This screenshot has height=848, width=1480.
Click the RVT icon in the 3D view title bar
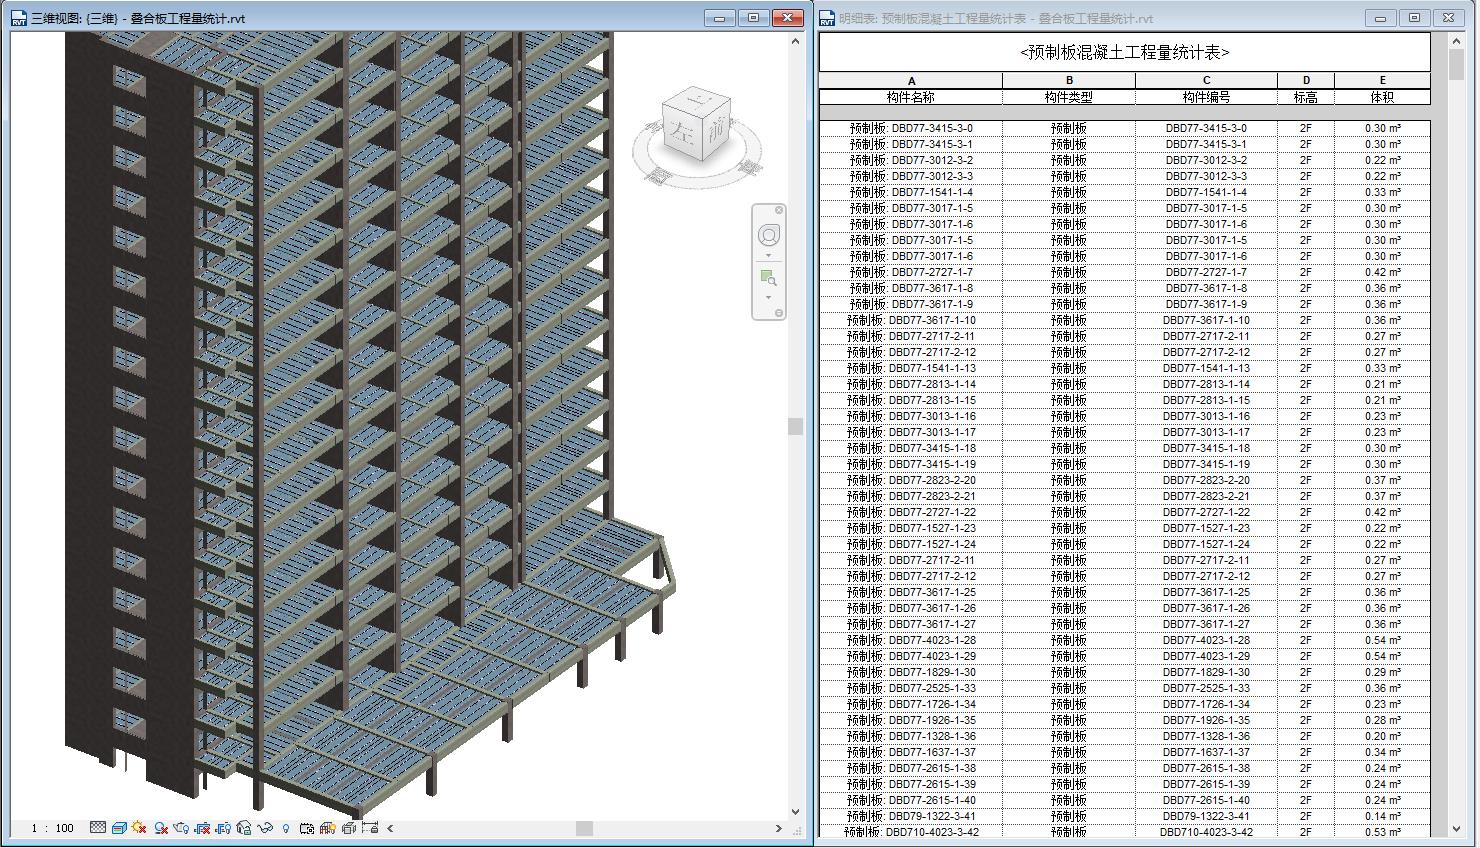click(18, 18)
